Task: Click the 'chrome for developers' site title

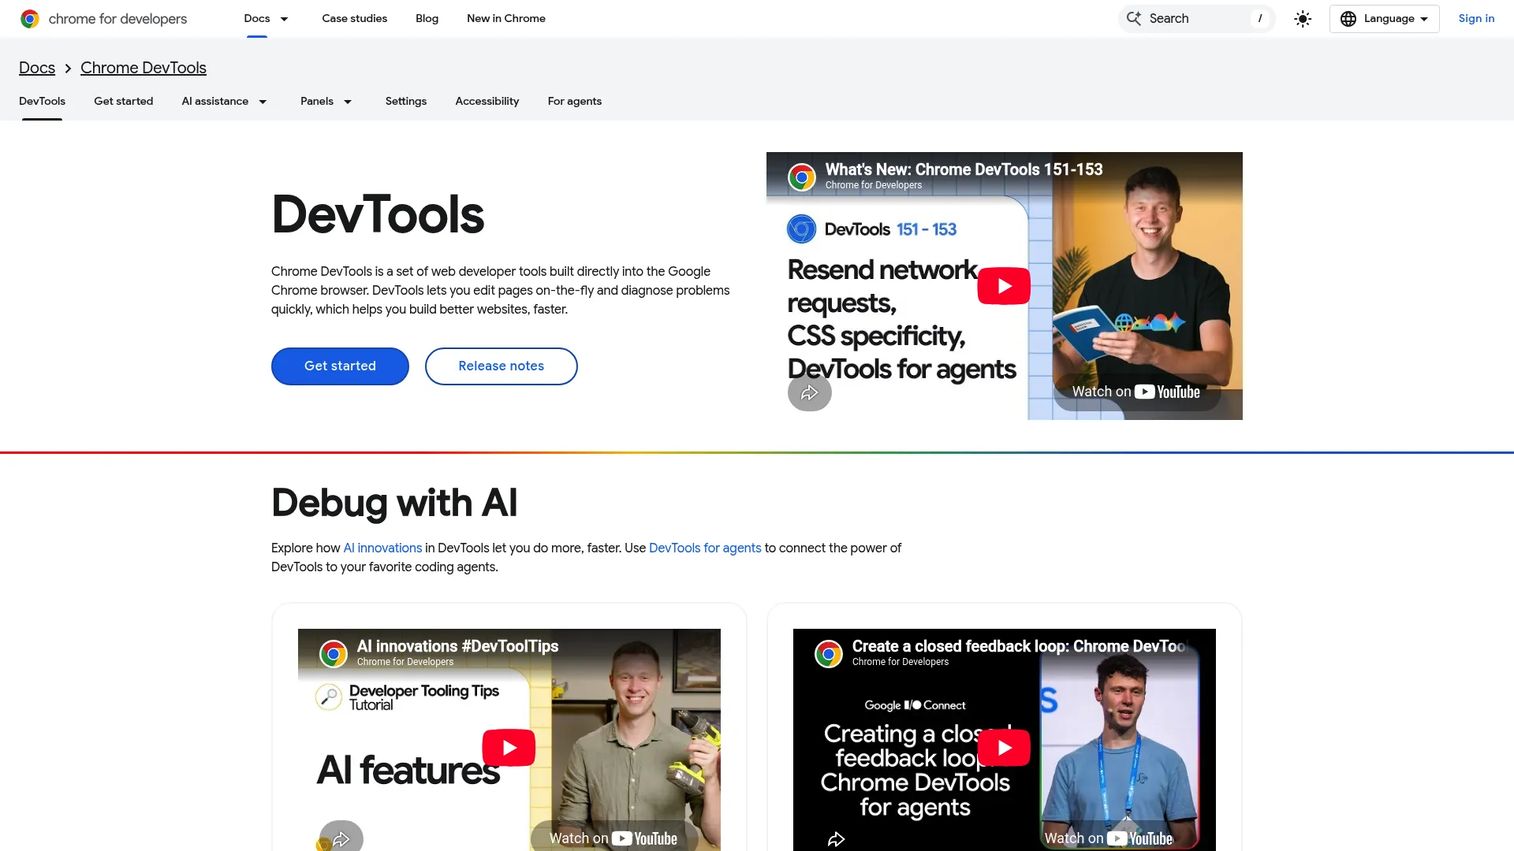Action: (118, 19)
